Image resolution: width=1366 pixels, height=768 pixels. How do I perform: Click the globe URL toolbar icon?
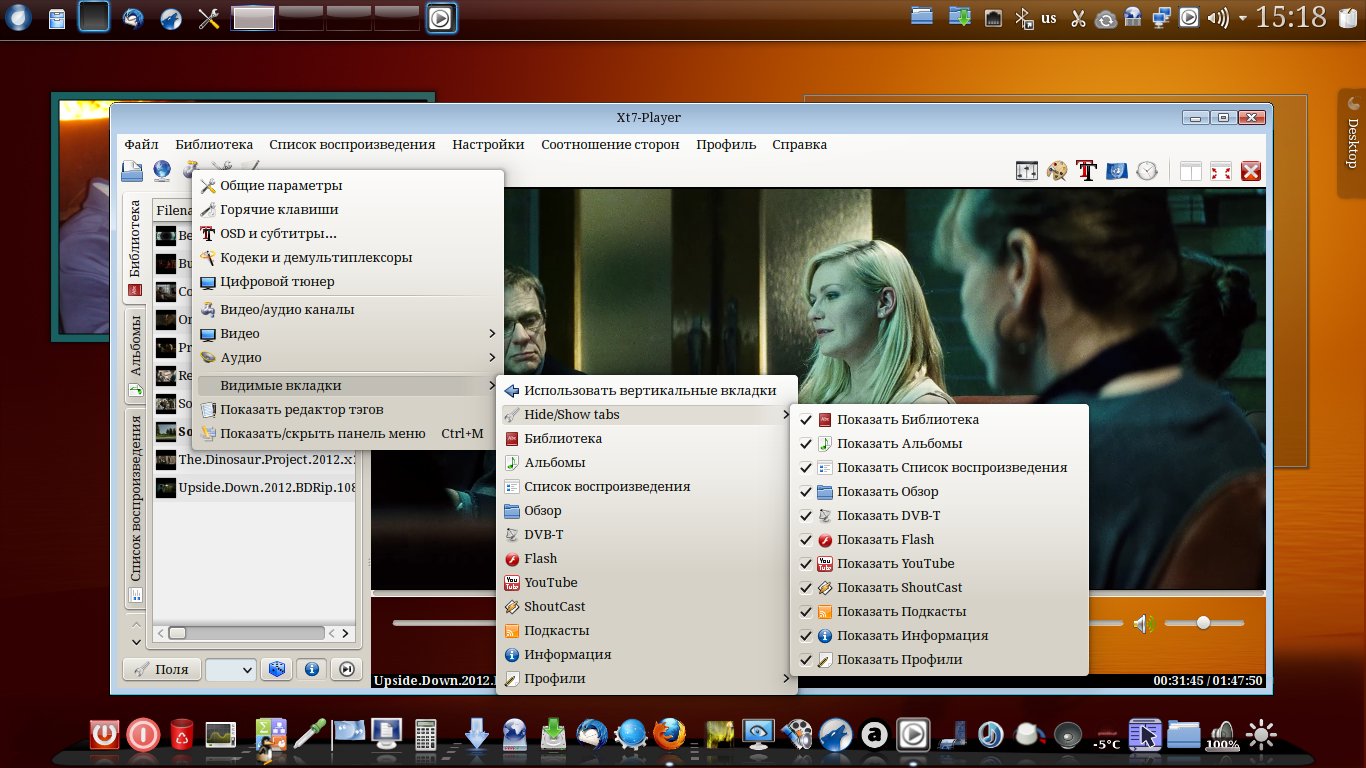point(162,171)
